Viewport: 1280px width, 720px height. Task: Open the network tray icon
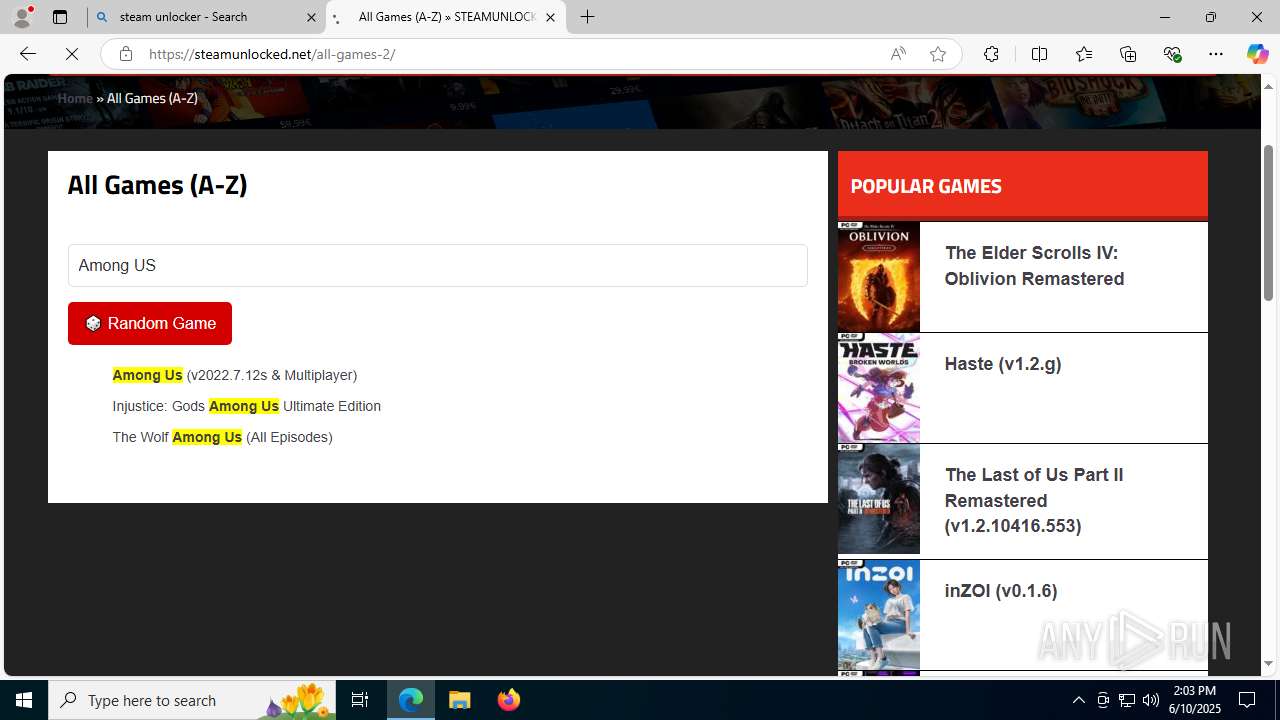coord(1127,700)
